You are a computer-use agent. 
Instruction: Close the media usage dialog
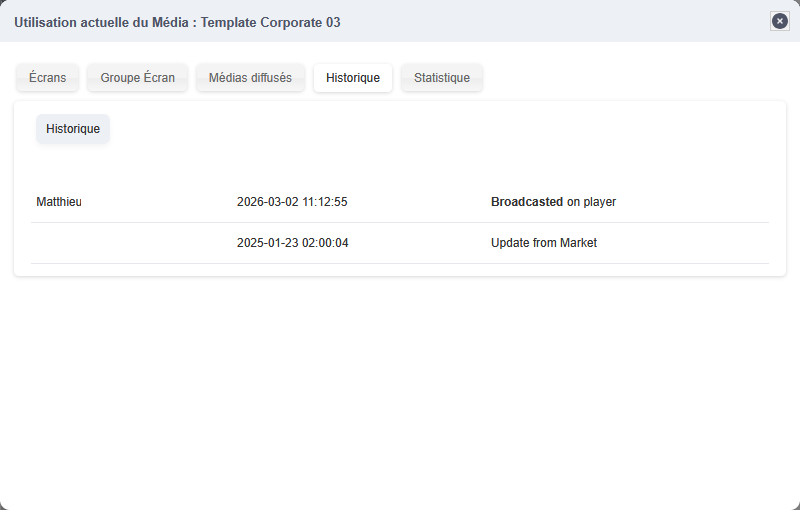(780, 21)
